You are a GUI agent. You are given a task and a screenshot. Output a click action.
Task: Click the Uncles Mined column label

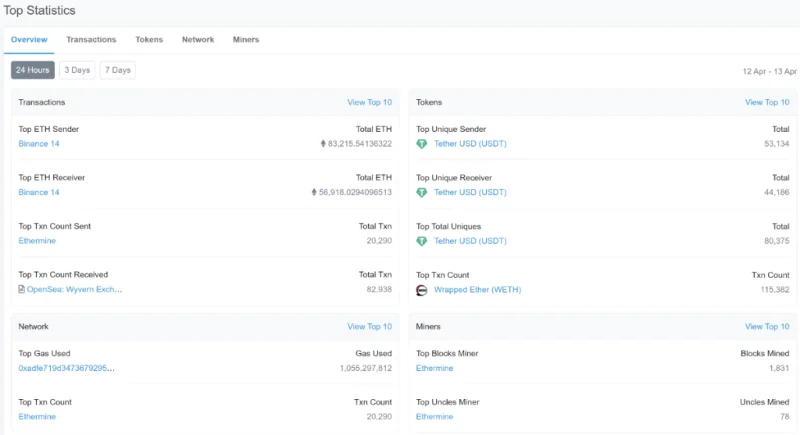[764, 402]
